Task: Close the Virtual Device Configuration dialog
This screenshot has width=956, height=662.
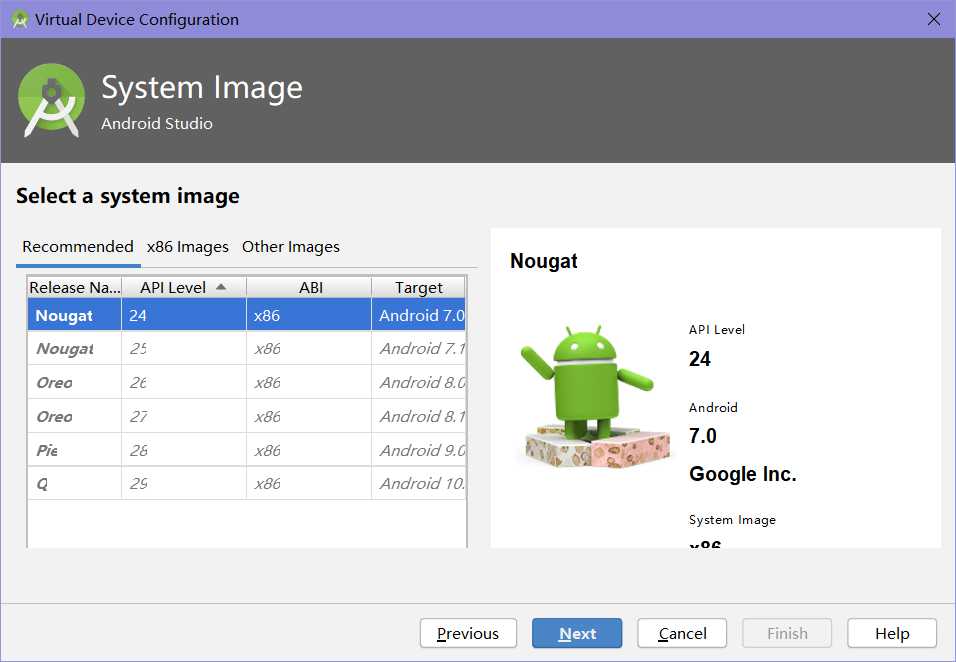Action: [933, 19]
